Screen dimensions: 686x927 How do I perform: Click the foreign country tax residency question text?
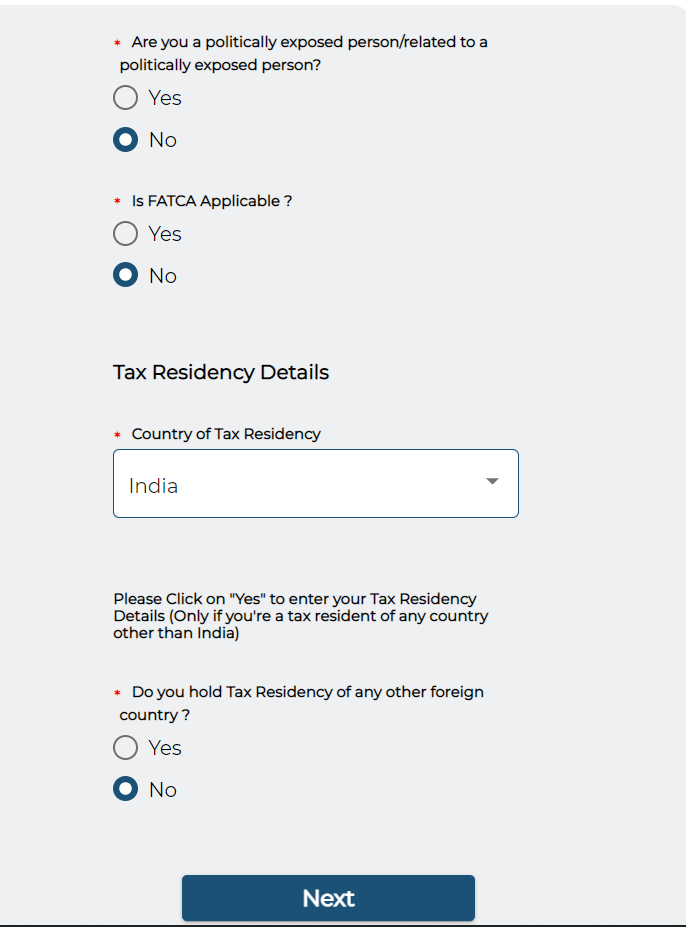(302, 704)
